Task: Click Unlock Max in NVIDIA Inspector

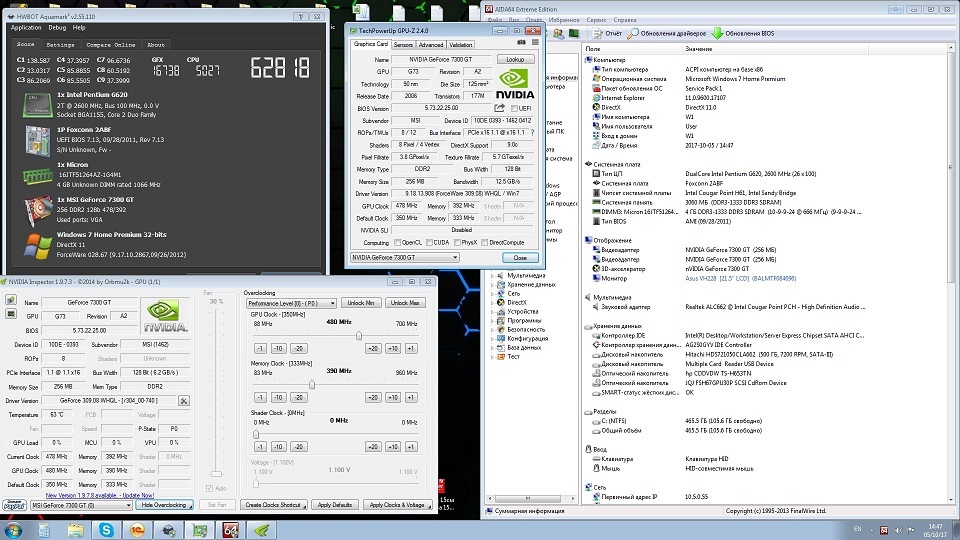Action: pos(405,303)
